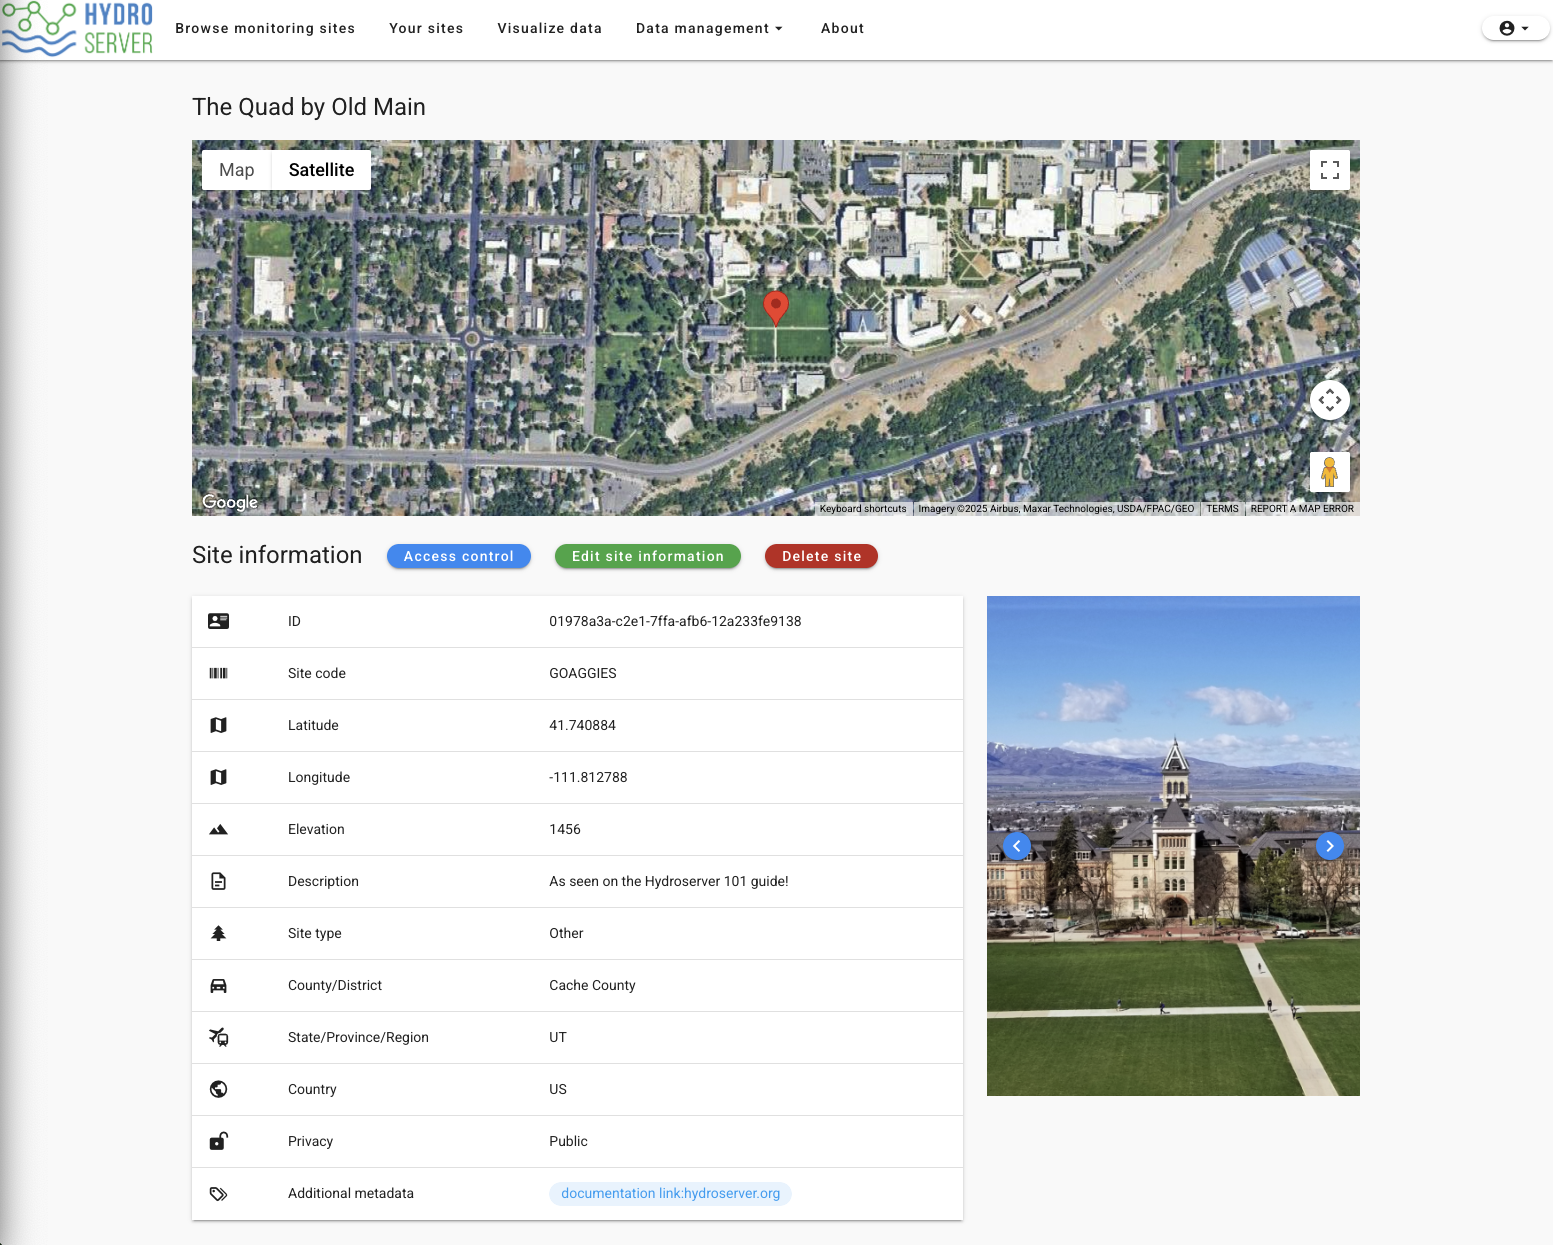Click the HydroServer logo
Viewport: 1553px width, 1245px height.
click(78, 29)
